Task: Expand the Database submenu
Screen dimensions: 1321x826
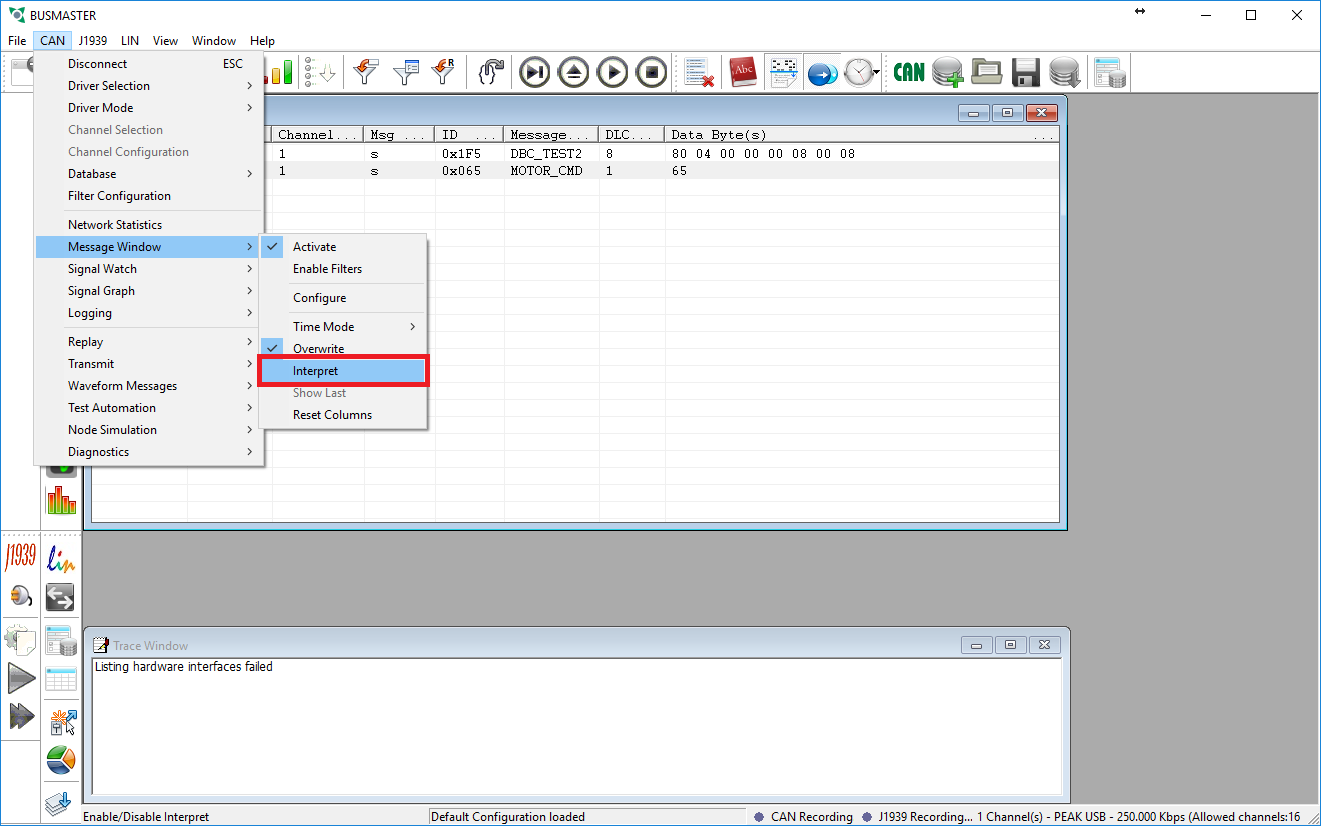Action: (149, 174)
